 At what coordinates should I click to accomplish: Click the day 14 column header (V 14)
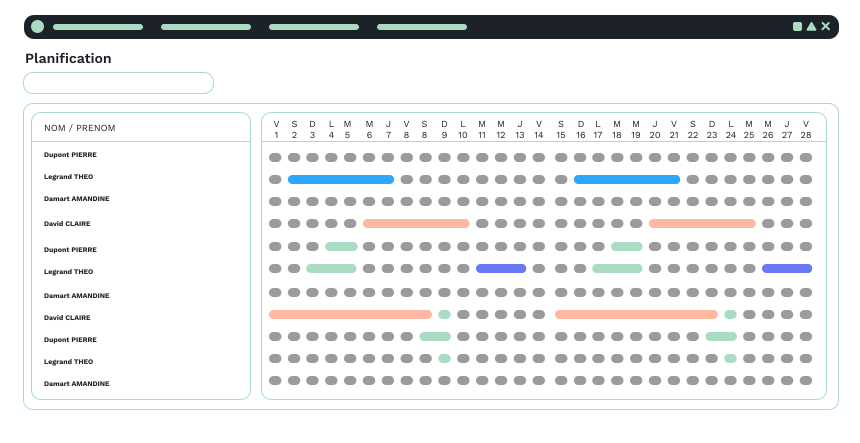point(539,129)
